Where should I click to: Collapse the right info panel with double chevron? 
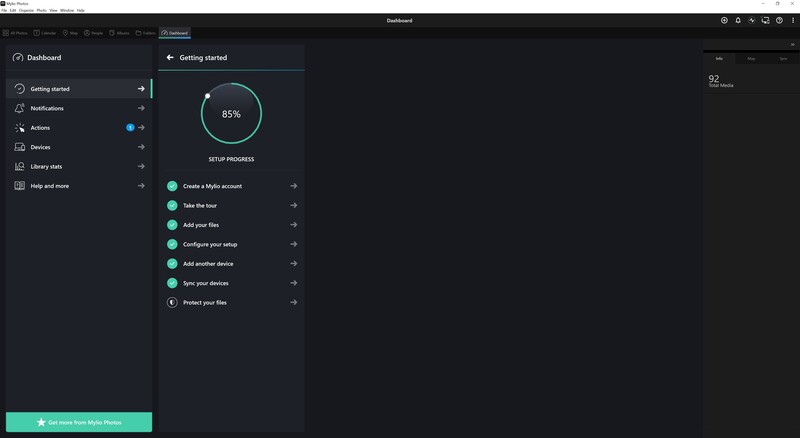(792, 44)
